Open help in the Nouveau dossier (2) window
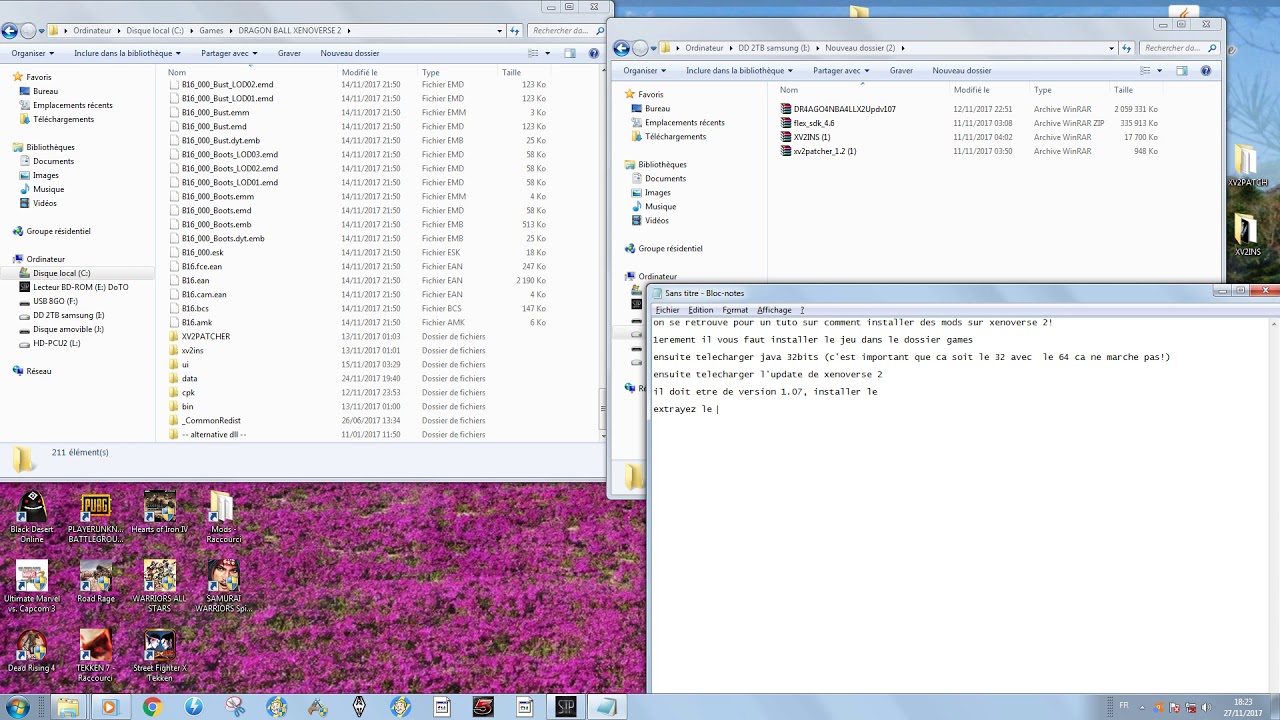This screenshot has width=1280, height=720. pos(1206,71)
